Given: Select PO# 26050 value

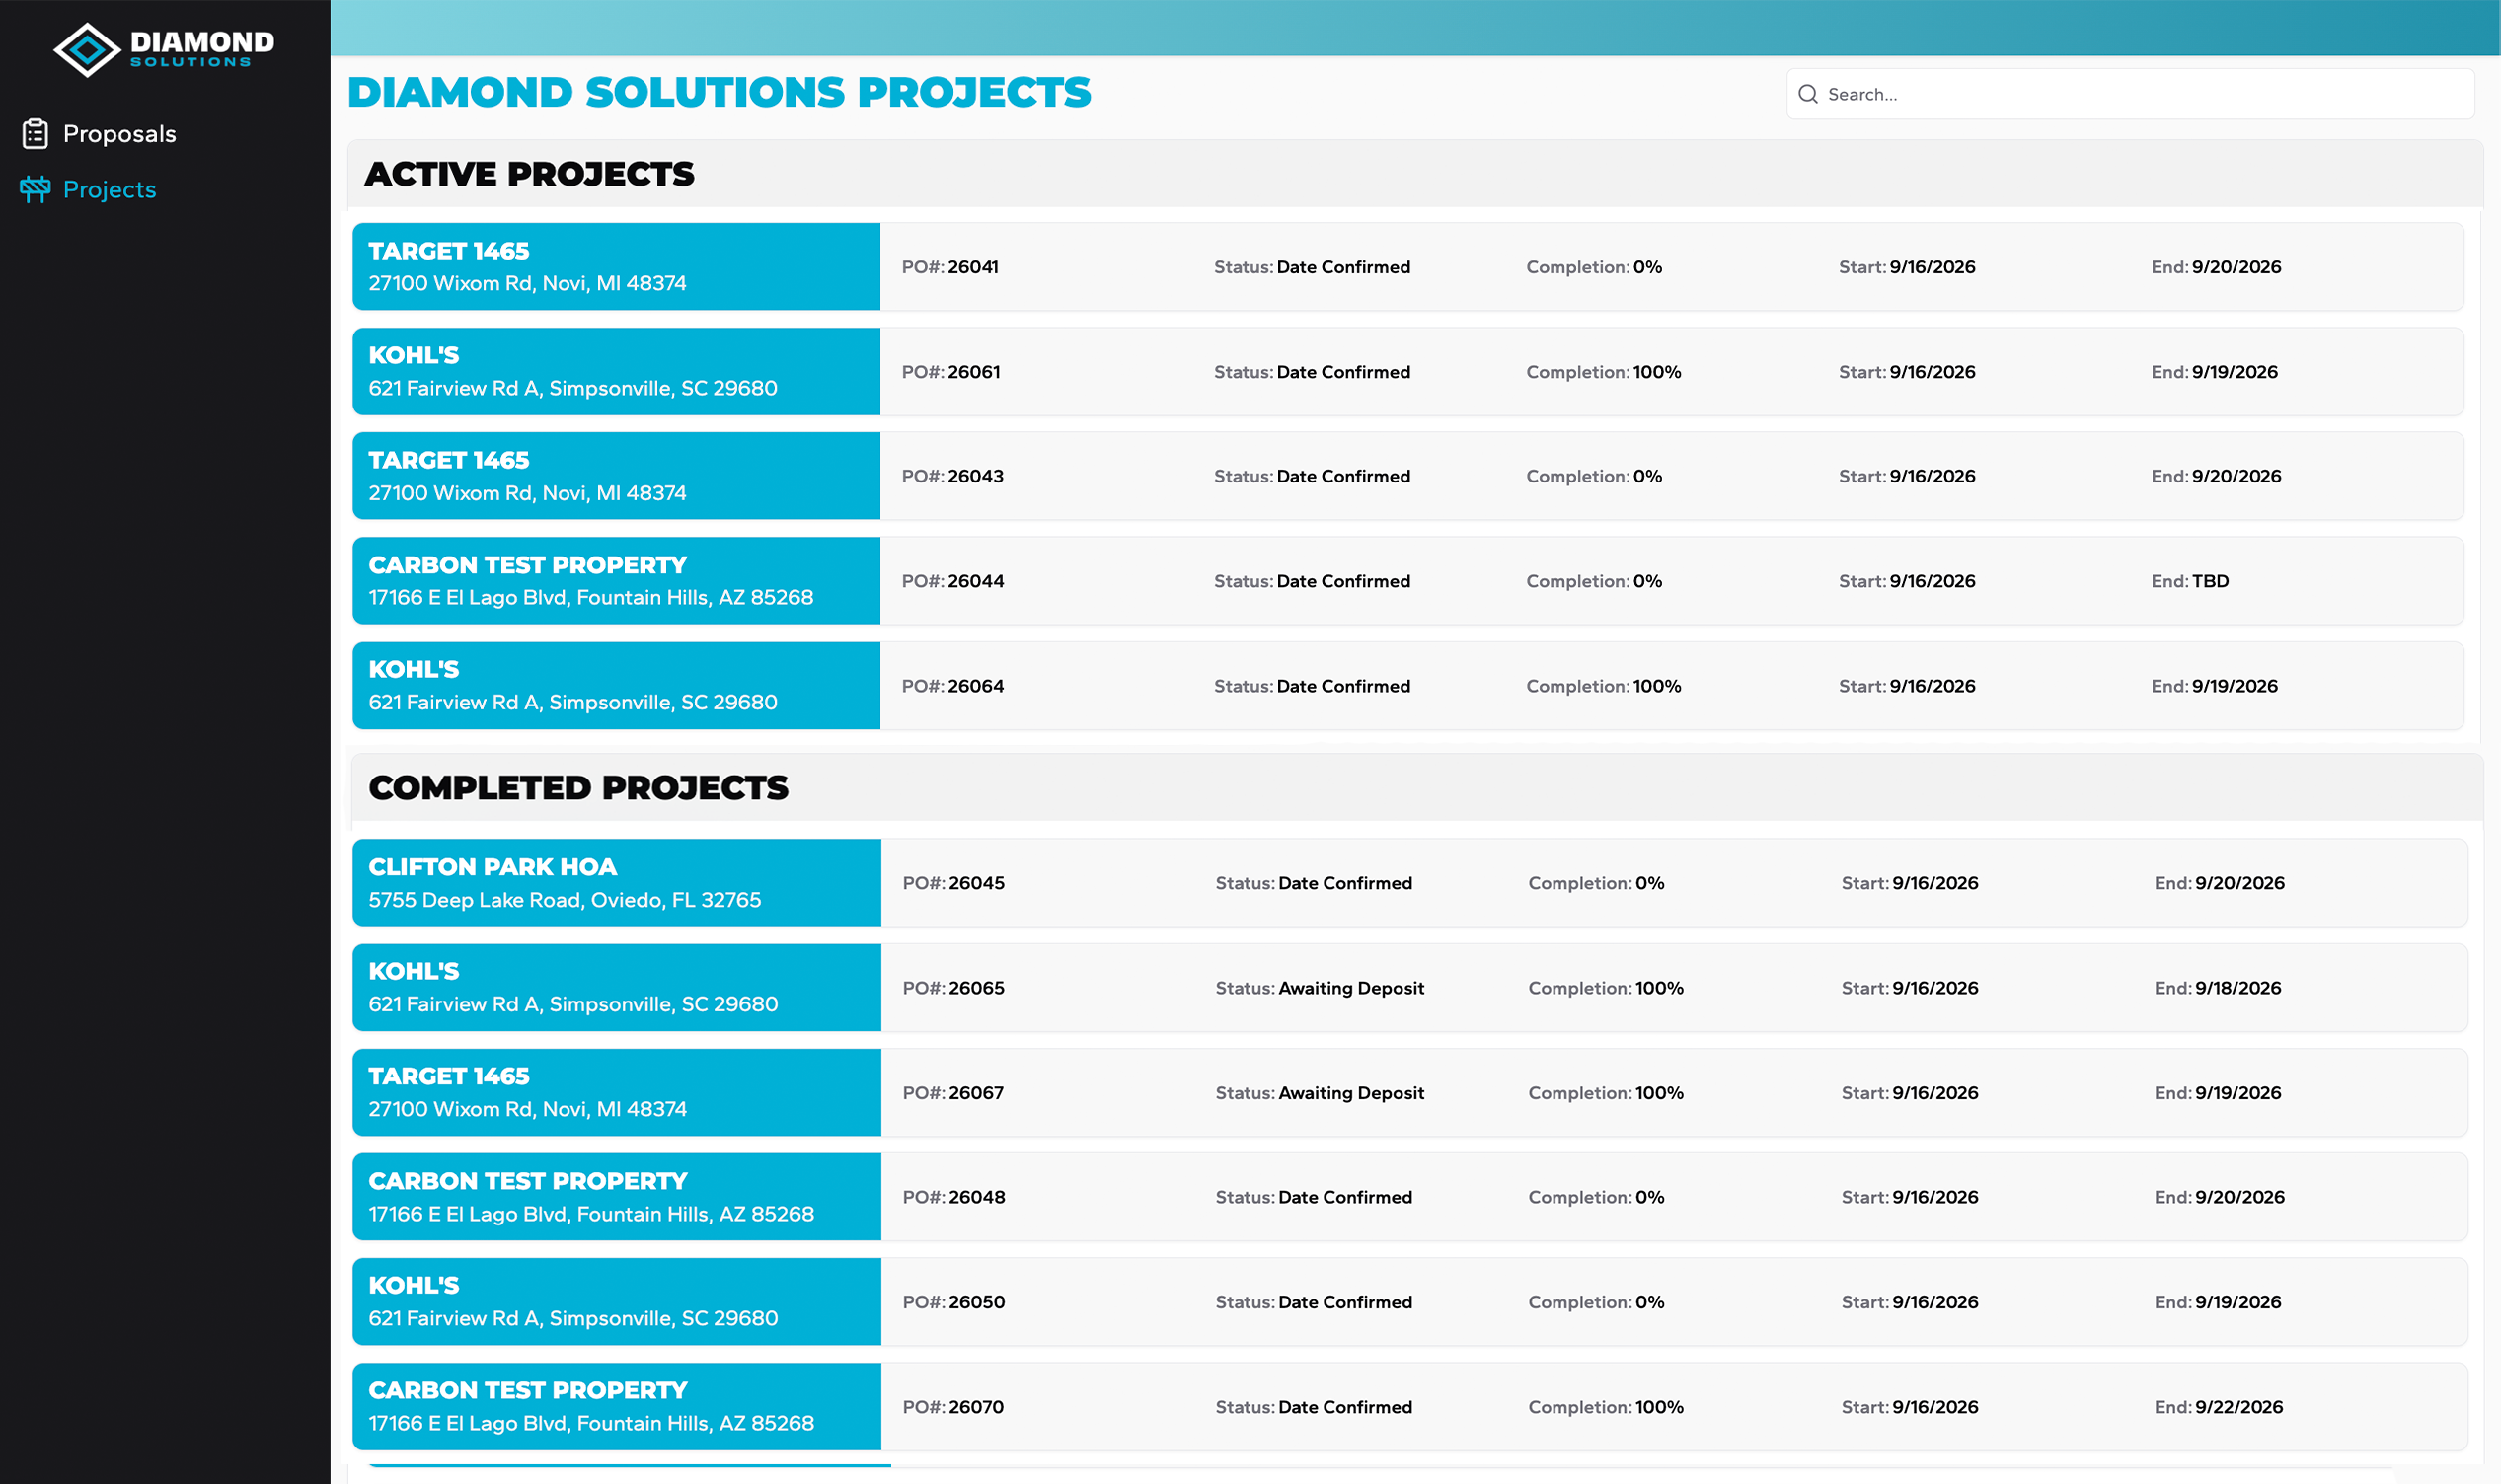Looking at the screenshot, I should (x=977, y=1302).
